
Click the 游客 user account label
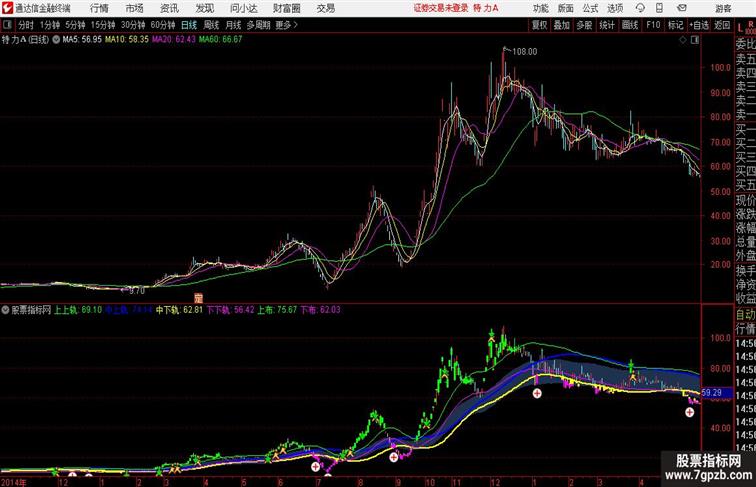723,9
